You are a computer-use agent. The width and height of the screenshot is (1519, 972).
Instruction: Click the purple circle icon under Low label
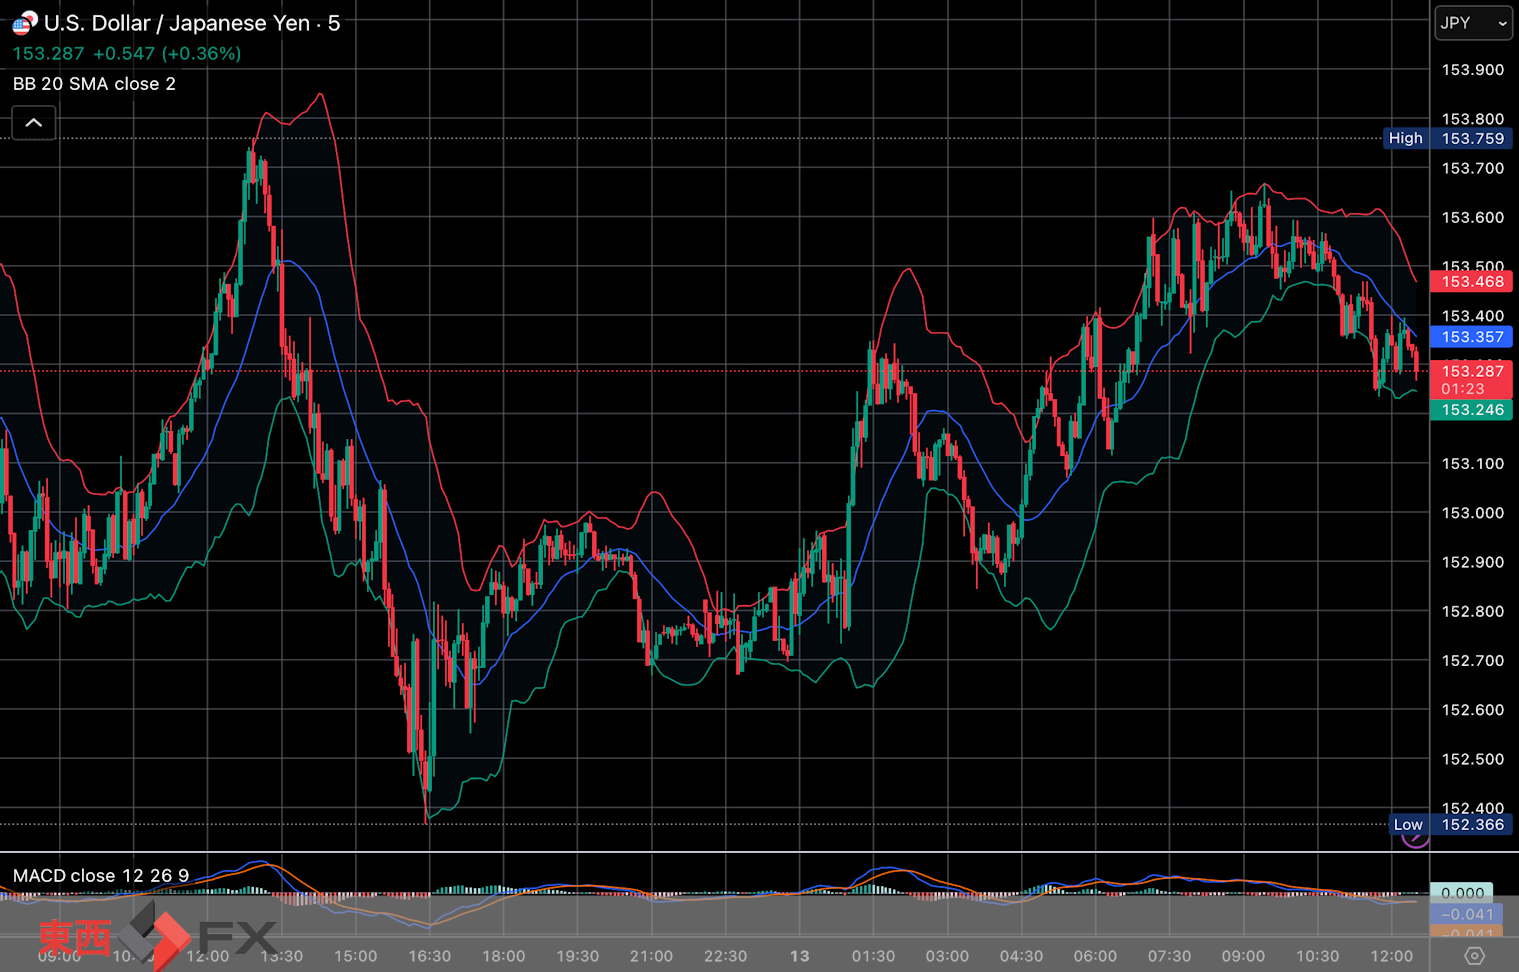coord(1414,839)
